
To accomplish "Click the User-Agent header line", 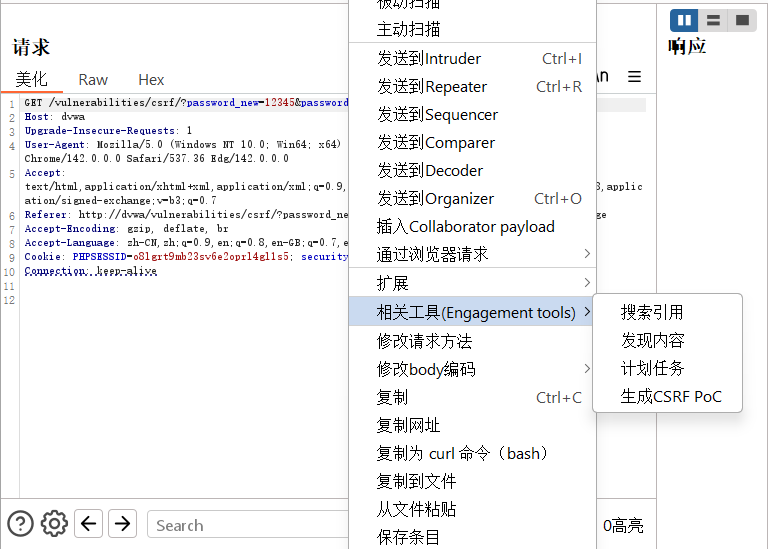I will pyautogui.click(x=183, y=144).
